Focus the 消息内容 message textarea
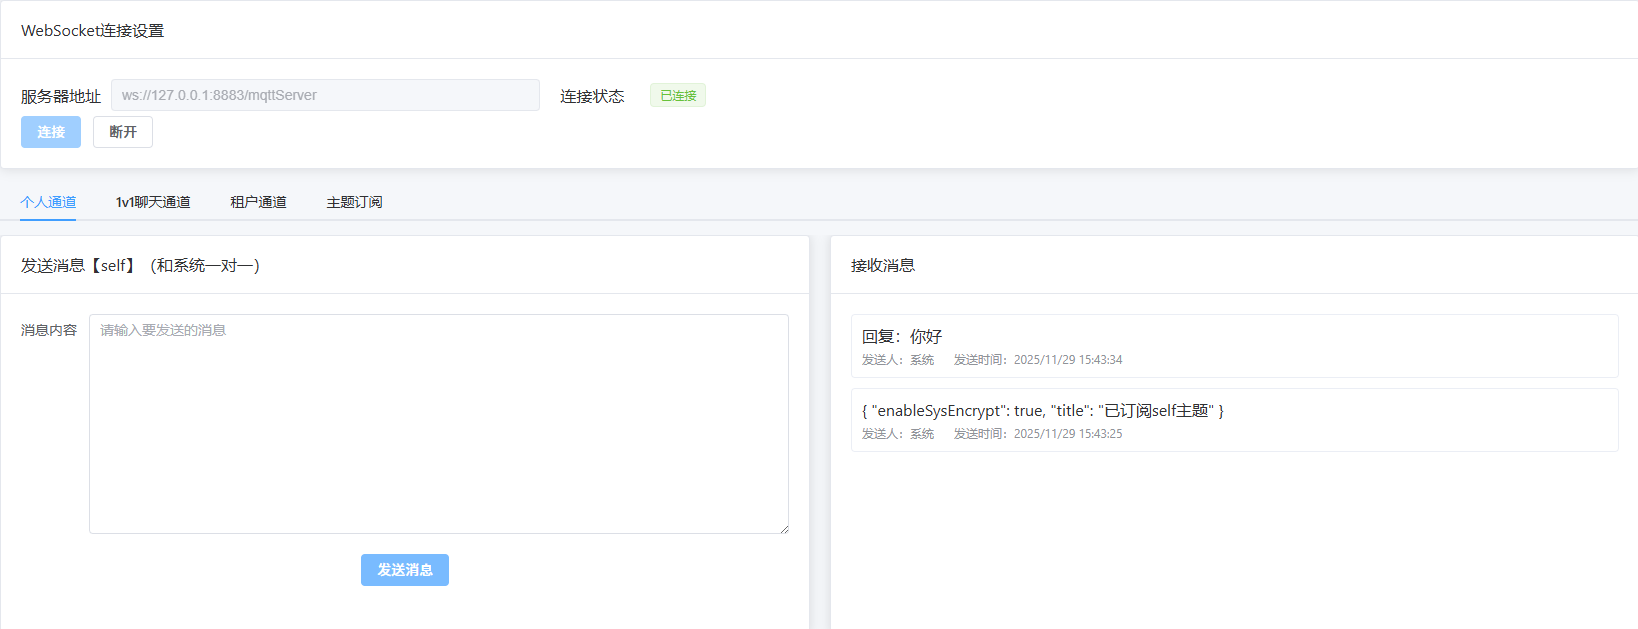 click(x=438, y=424)
